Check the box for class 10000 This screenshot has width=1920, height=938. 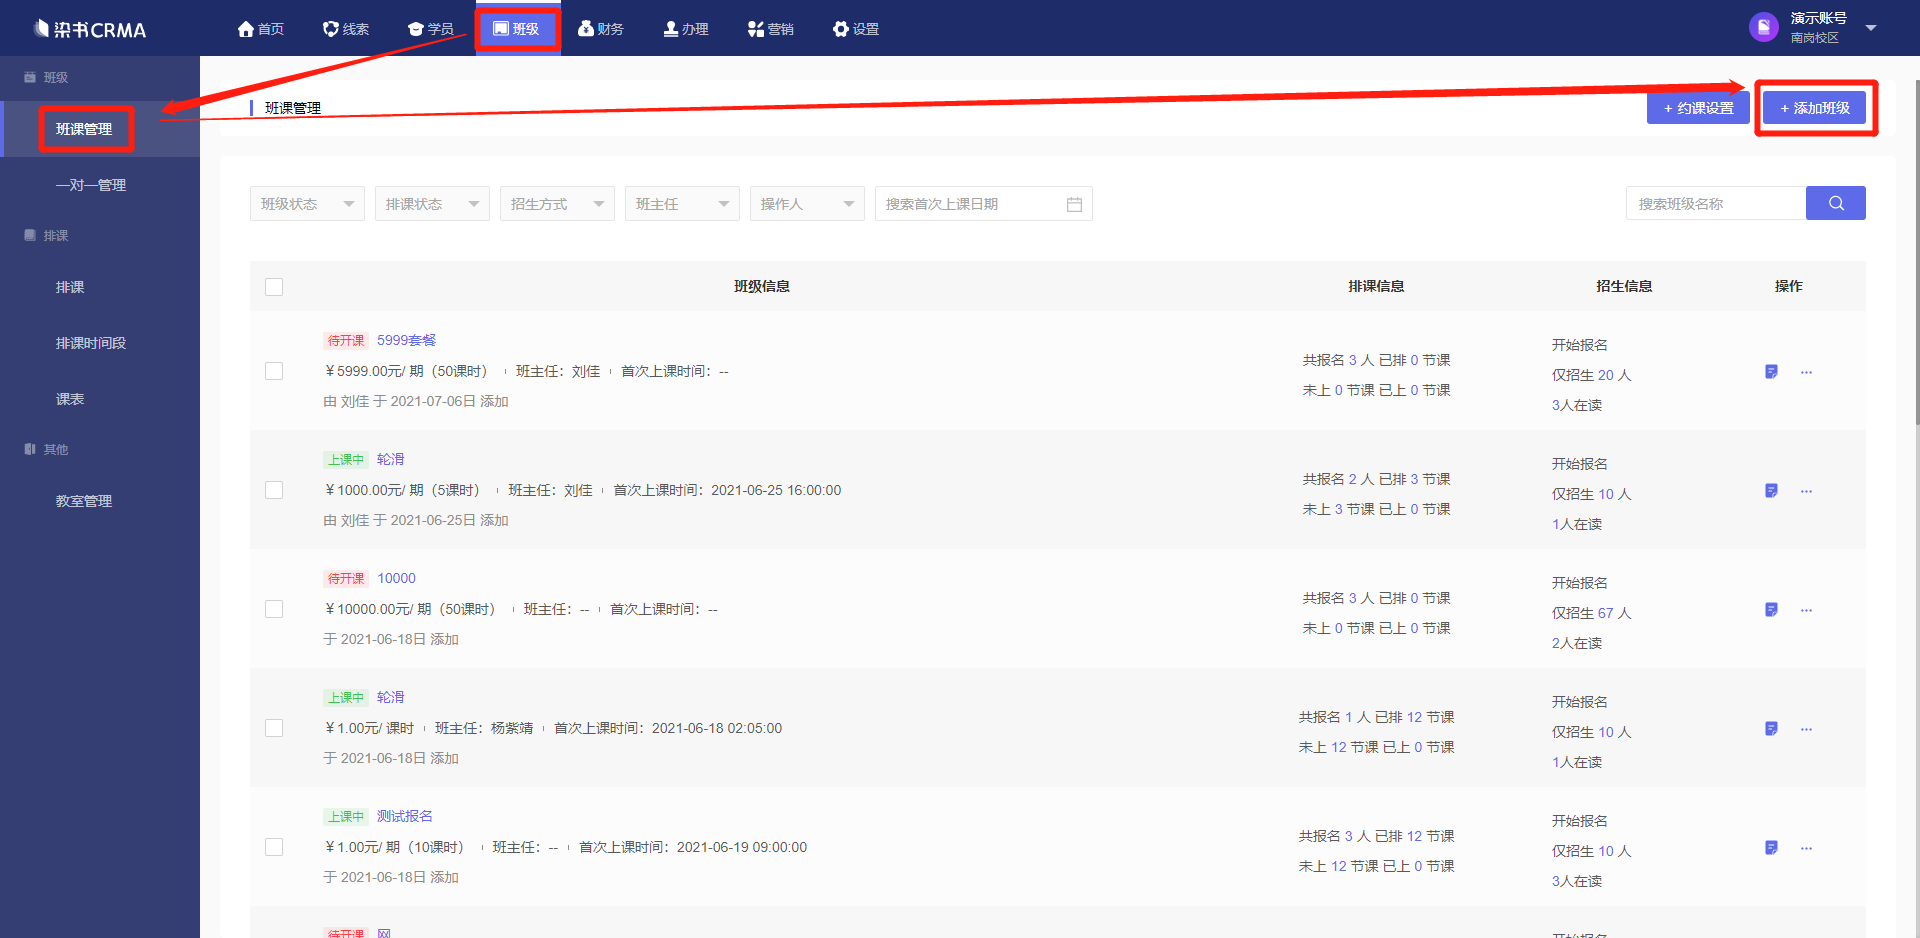(274, 609)
